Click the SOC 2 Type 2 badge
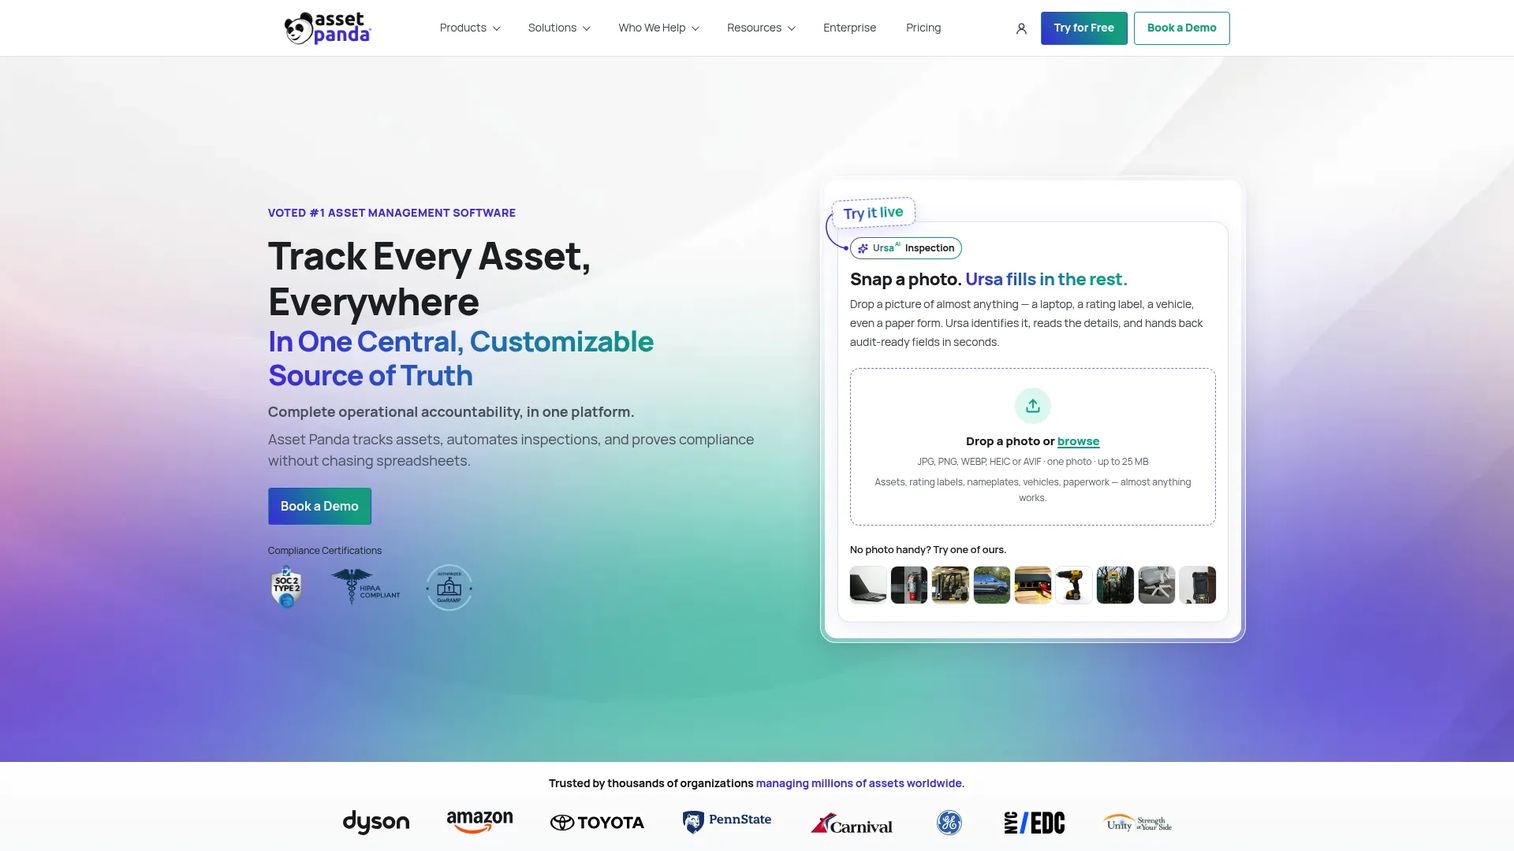Screen dimensions: 1514x851 point(287,587)
